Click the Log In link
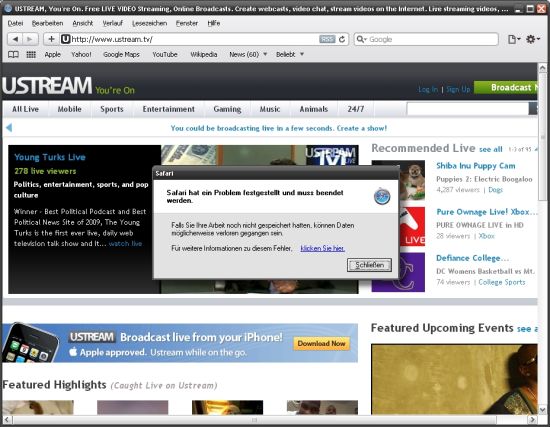 click(x=428, y=89)
